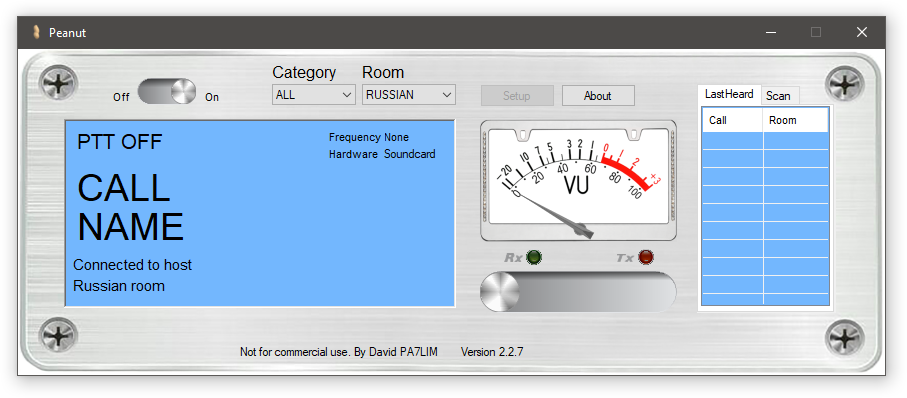Open the Category dropdown
This screenshot has height=398, width=907.
point(314,95)
